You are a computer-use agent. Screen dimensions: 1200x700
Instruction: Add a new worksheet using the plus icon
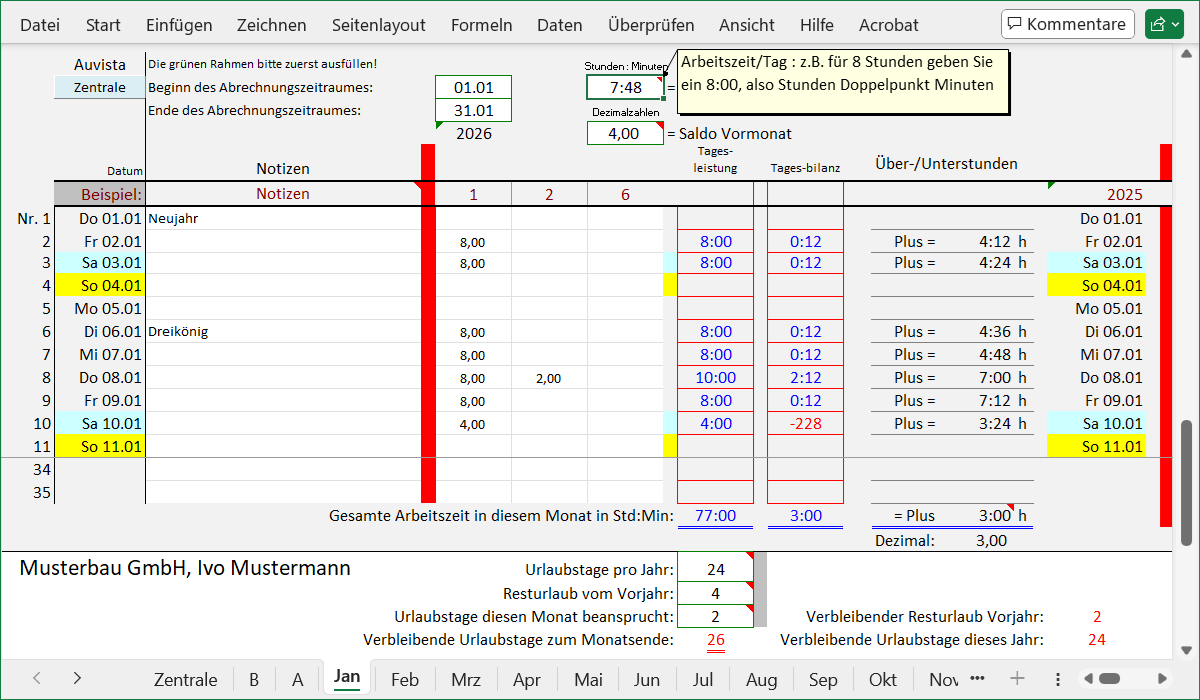point(1017,678)
